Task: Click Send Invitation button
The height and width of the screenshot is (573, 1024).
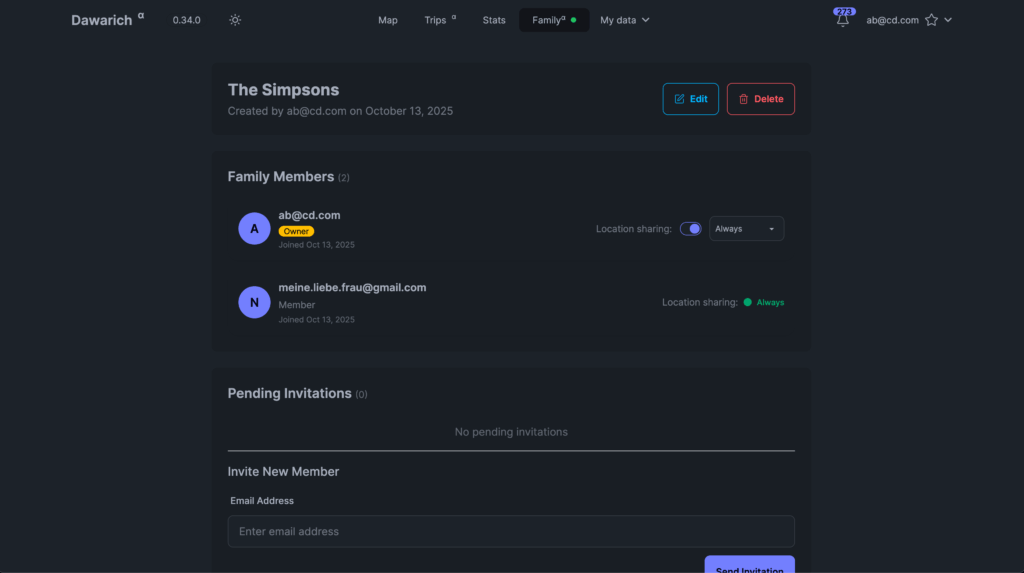Action: pos(749,567)
